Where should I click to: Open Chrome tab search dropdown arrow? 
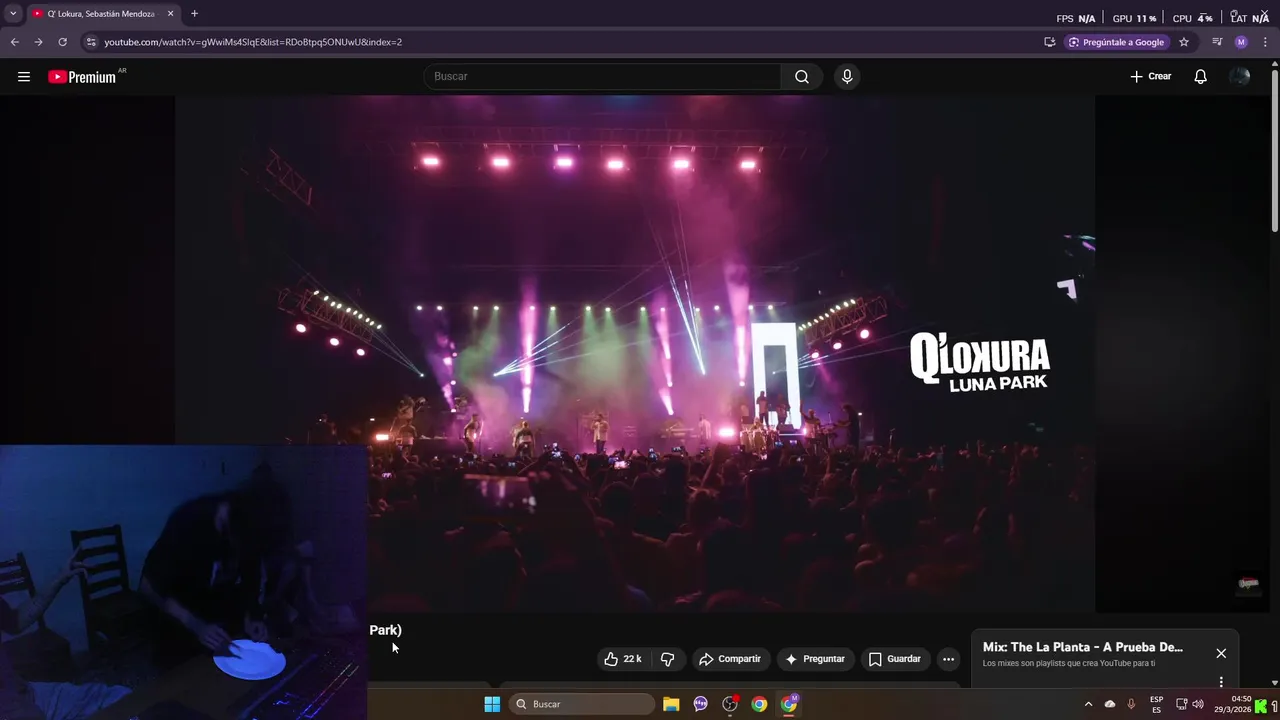tap(13, 14)
